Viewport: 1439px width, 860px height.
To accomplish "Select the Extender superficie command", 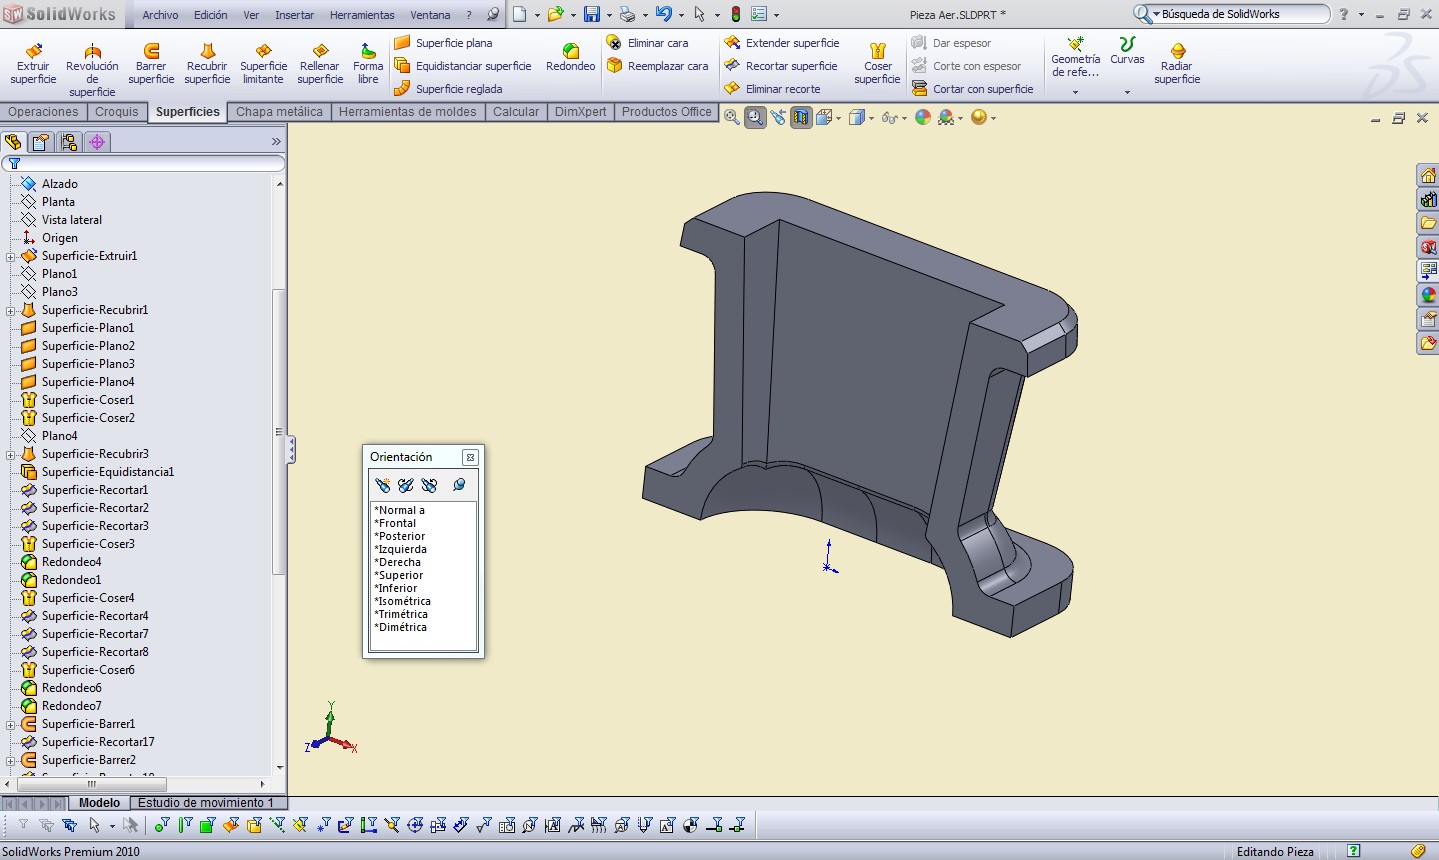I will click(x=782, y=43).
